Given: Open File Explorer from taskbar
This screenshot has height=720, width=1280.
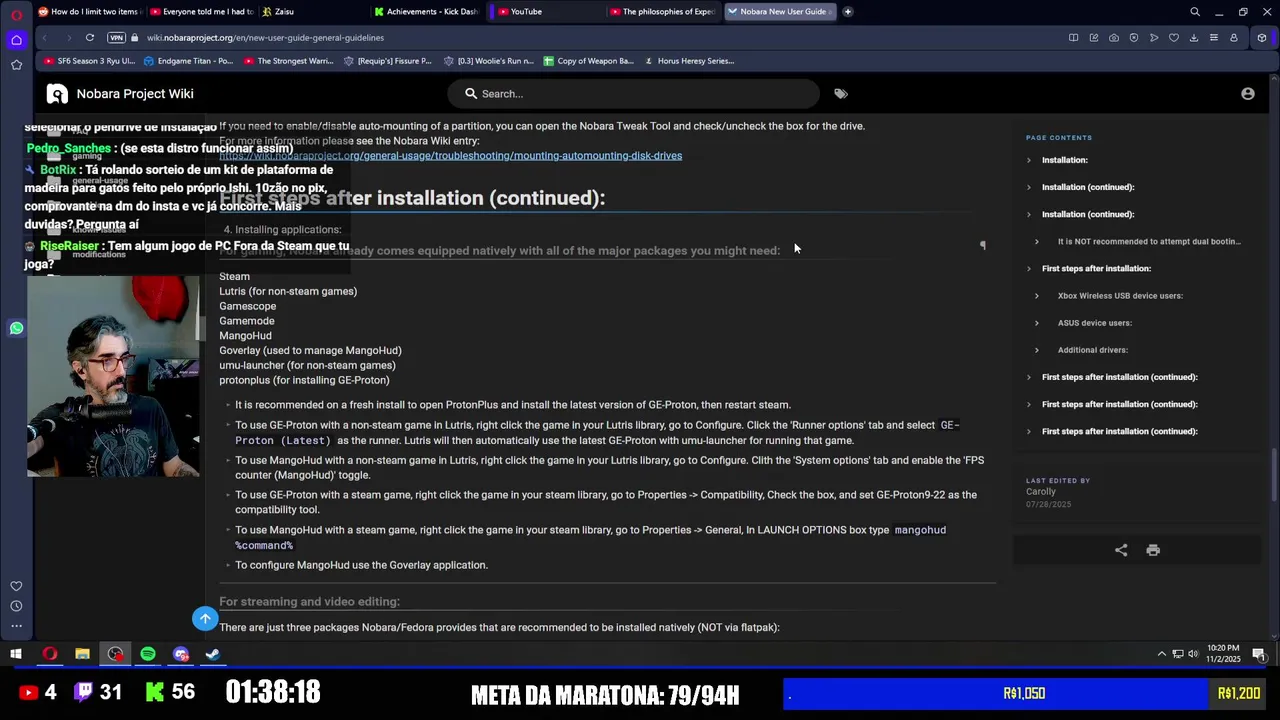Looking at the screenshot, I should [82, 654].
